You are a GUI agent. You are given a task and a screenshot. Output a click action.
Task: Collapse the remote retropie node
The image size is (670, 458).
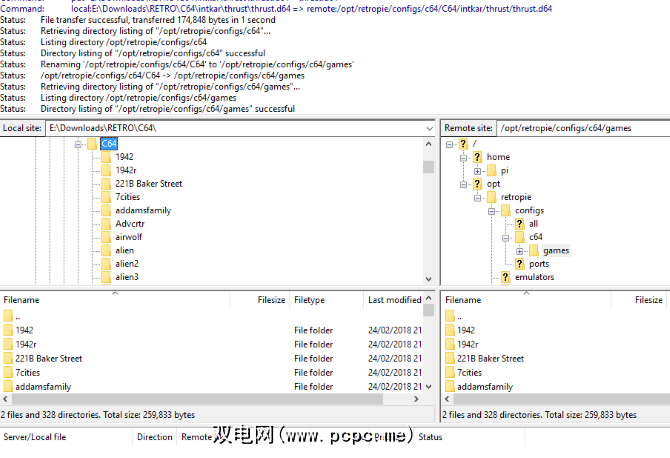coord(477,198)
